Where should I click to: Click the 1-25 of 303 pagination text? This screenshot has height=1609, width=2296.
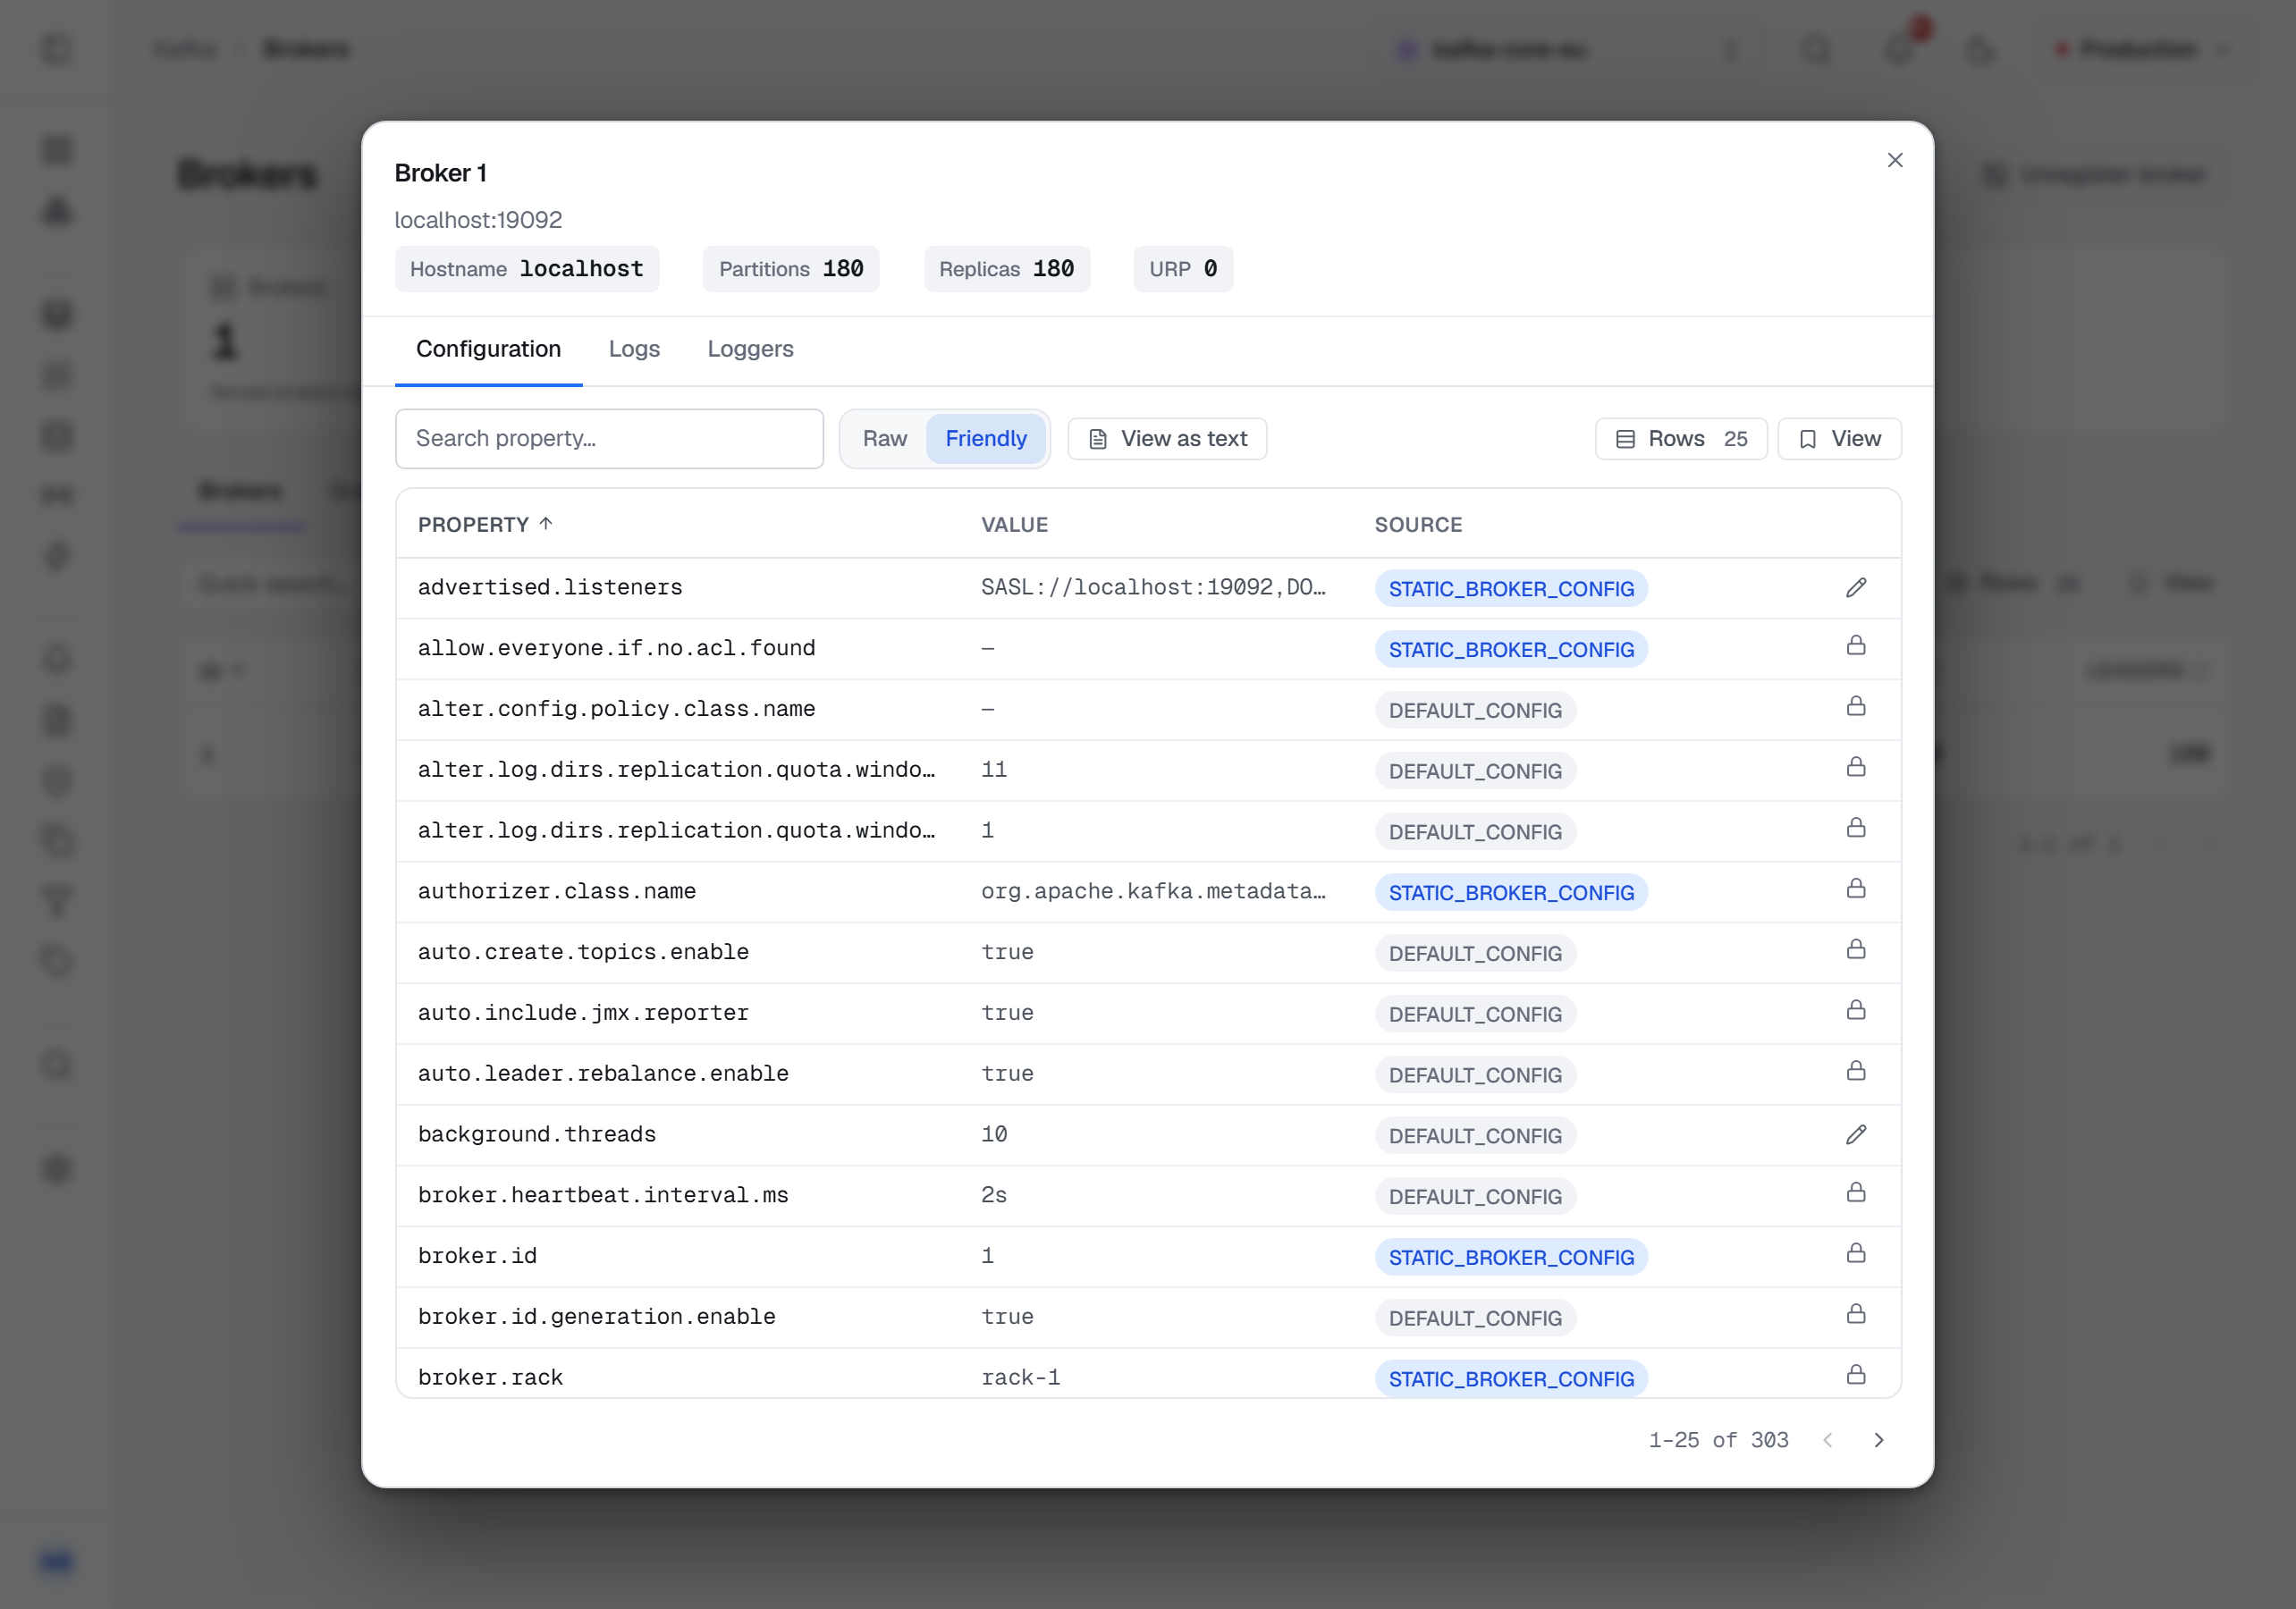coord(1718,1440)
